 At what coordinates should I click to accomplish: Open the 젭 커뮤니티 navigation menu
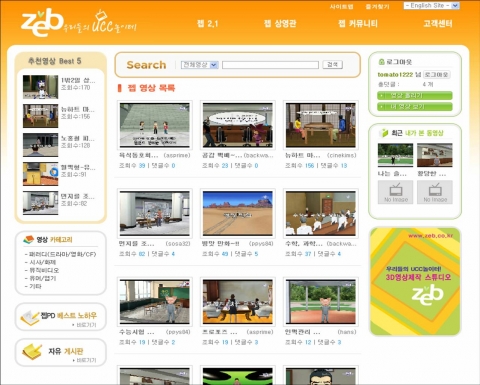point(358,23)
